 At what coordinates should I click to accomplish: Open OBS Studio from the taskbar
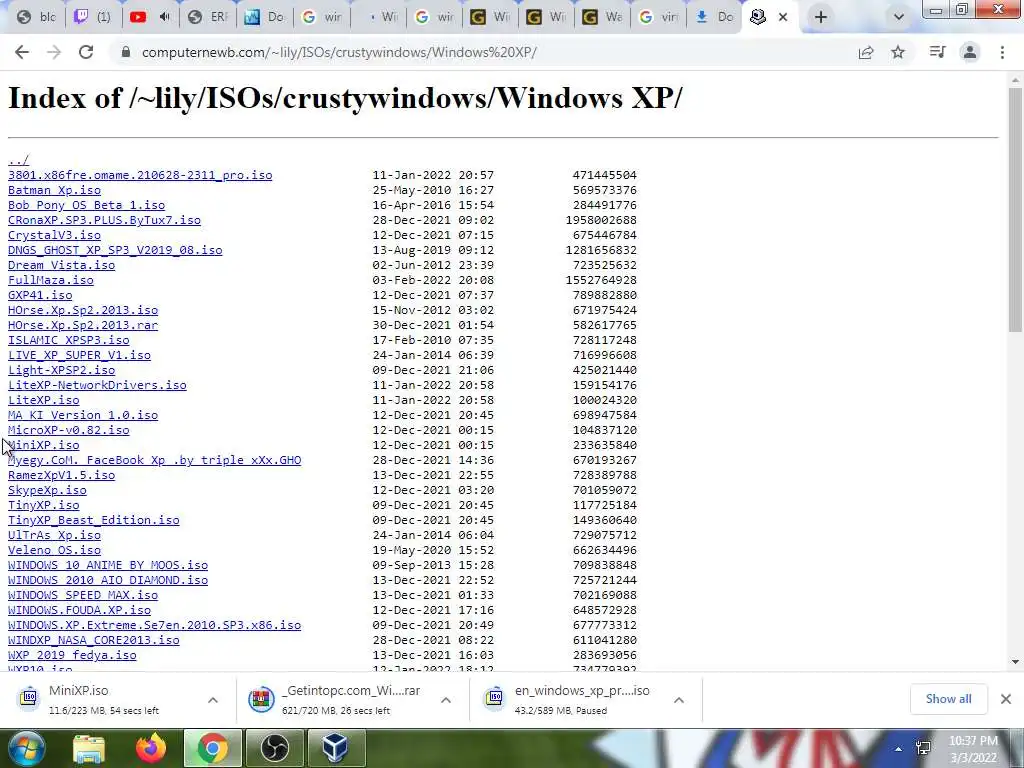(274, 748)
